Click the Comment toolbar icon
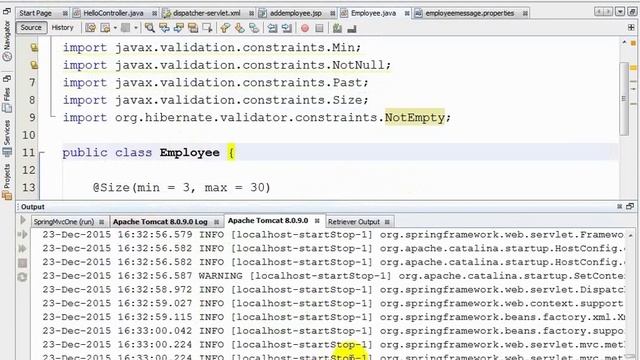Screen dimensions: 640x360 337,28
